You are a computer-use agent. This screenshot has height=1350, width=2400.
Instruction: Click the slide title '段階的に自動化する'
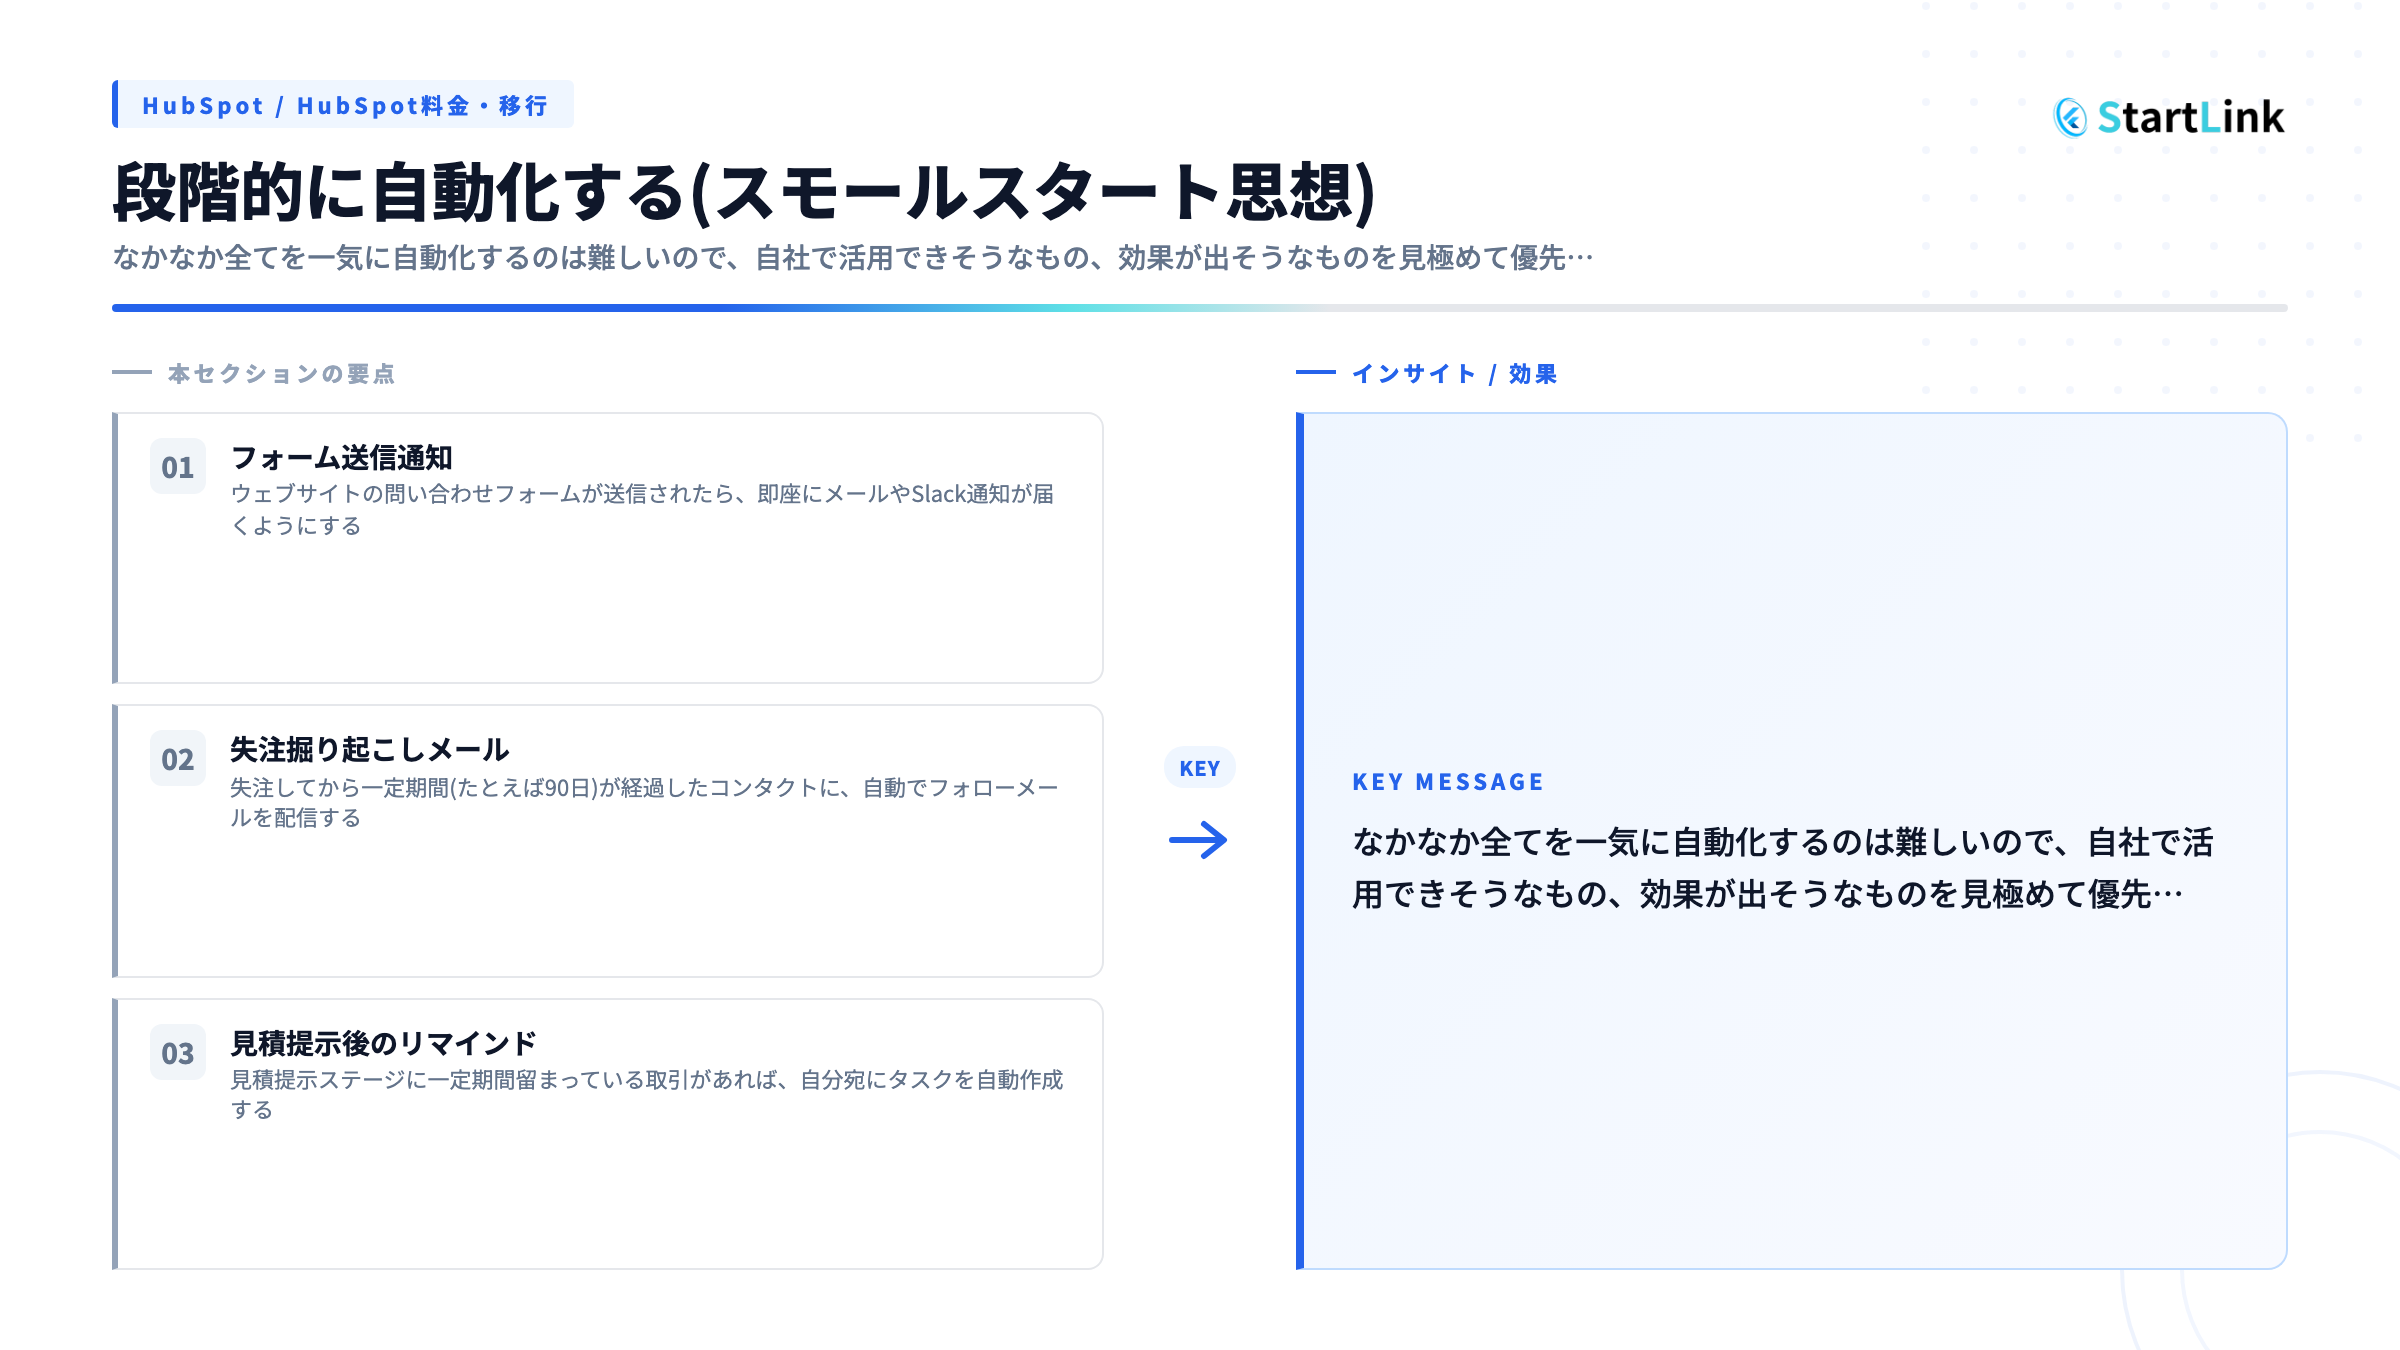click(400, 192)
